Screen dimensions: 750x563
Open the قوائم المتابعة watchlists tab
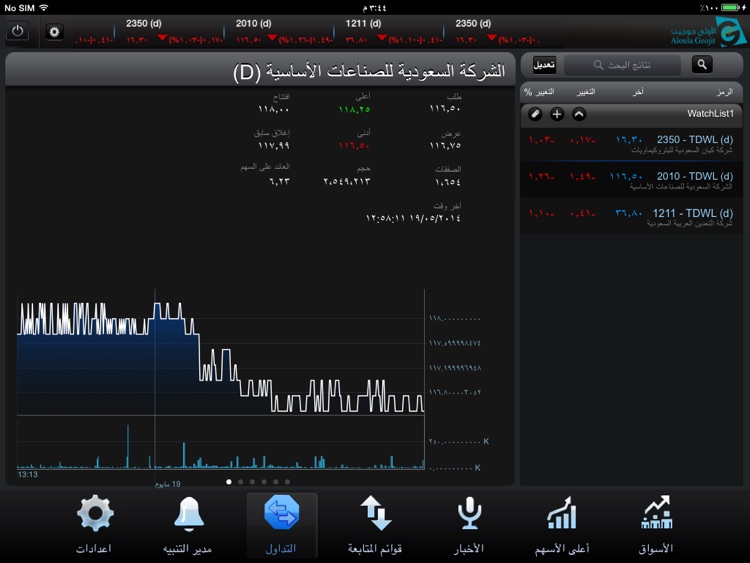(375, 525)
